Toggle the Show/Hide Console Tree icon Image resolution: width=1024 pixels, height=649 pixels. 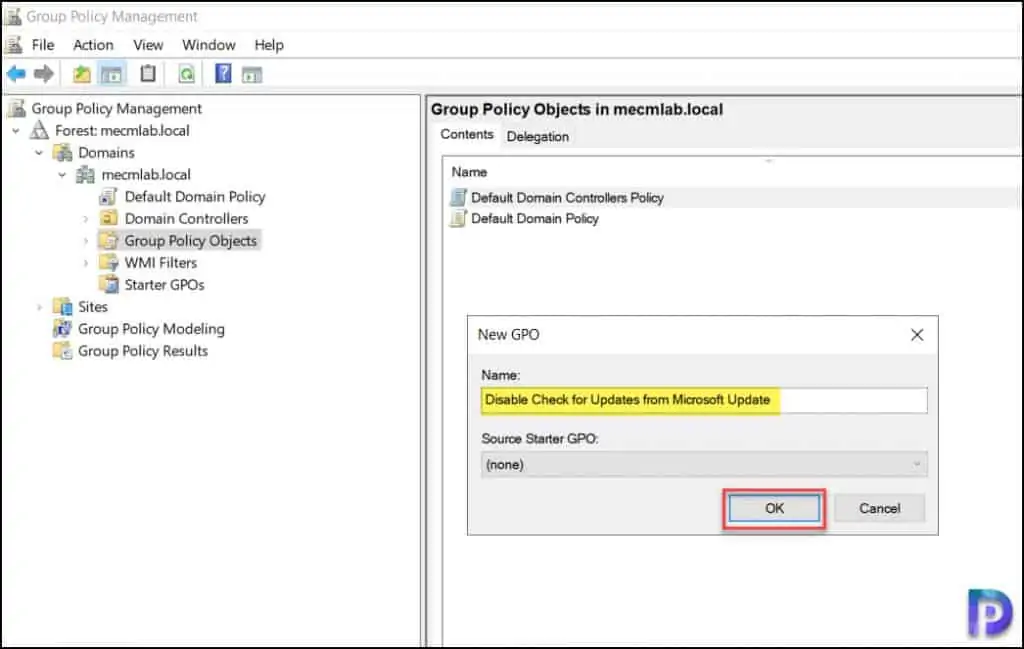coord(112,74)
